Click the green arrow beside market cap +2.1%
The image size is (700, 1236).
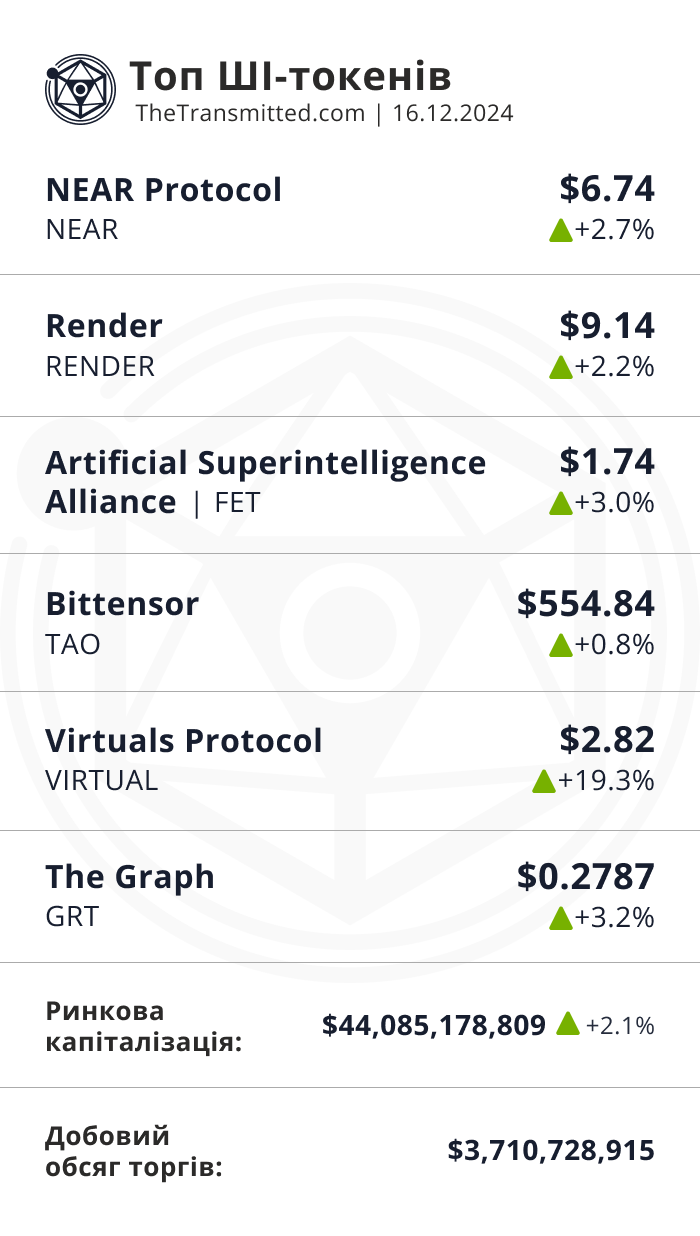[567, 1023]
